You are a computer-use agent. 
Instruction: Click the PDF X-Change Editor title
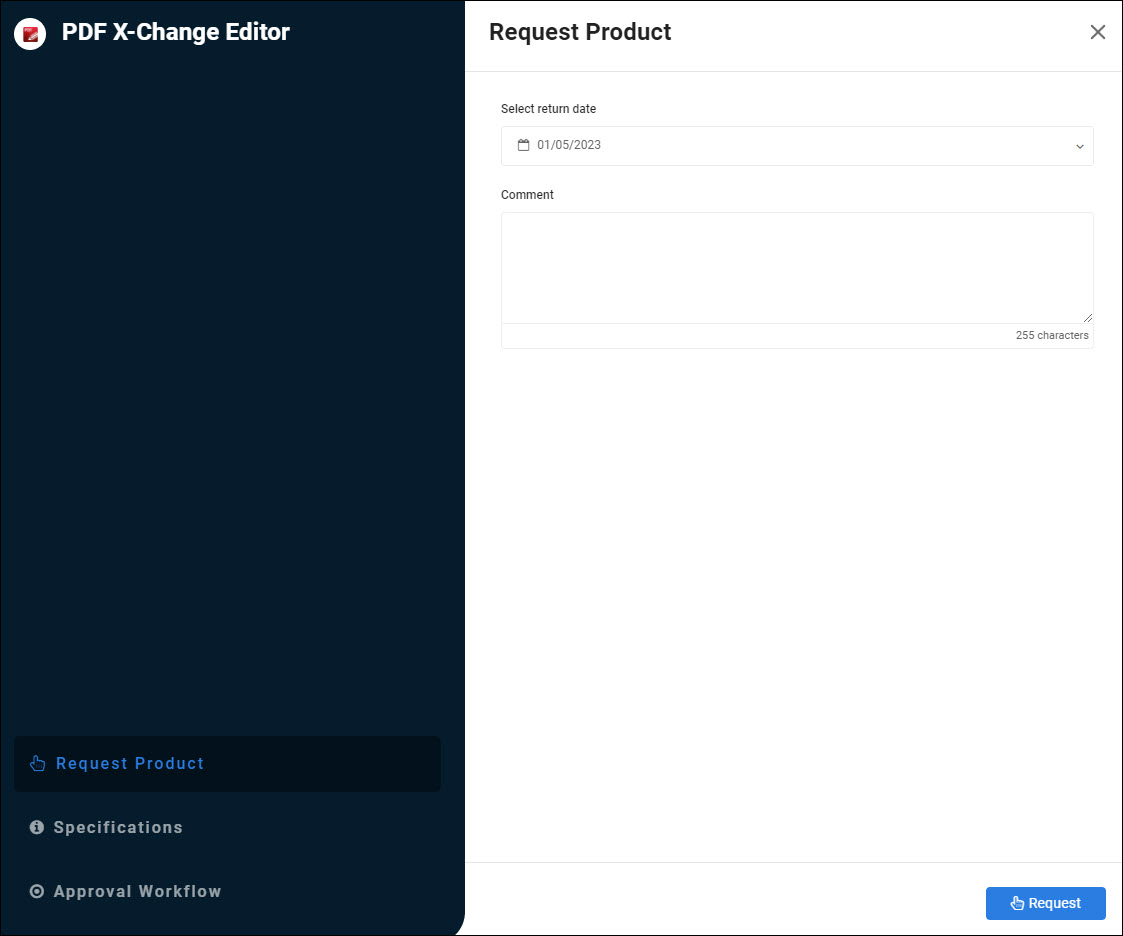pos(175,32)
